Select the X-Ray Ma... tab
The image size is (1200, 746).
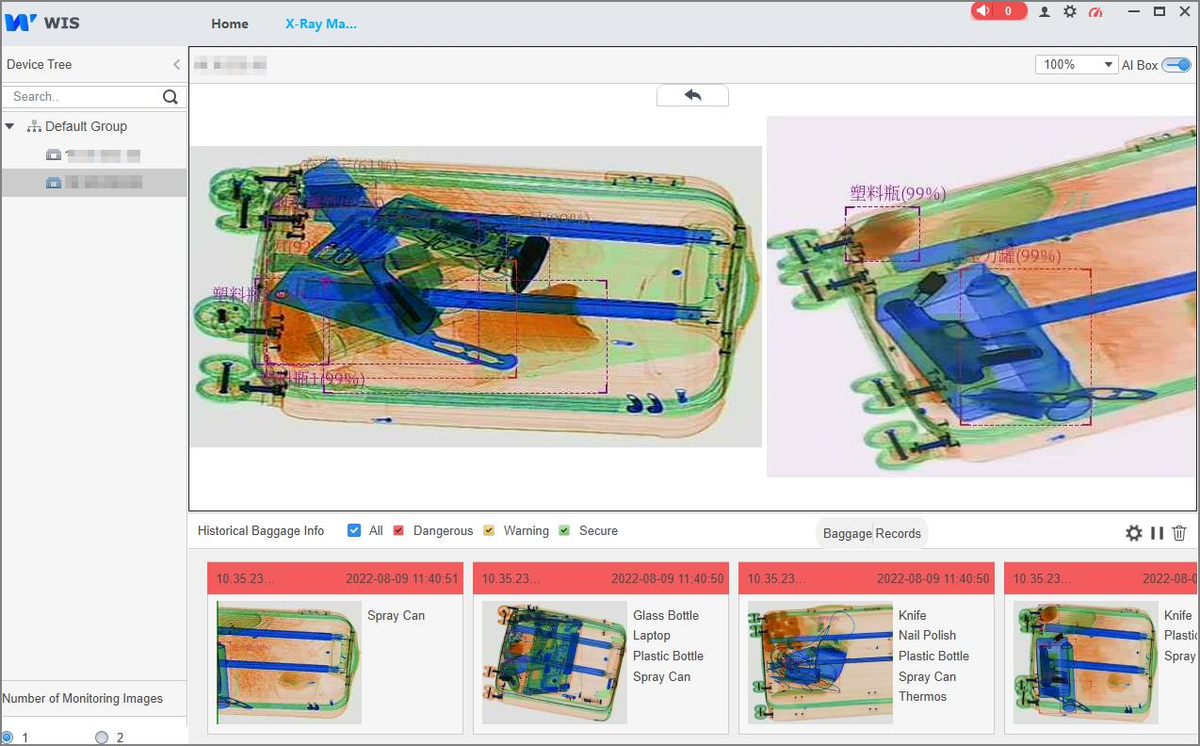tap(321, 24)
